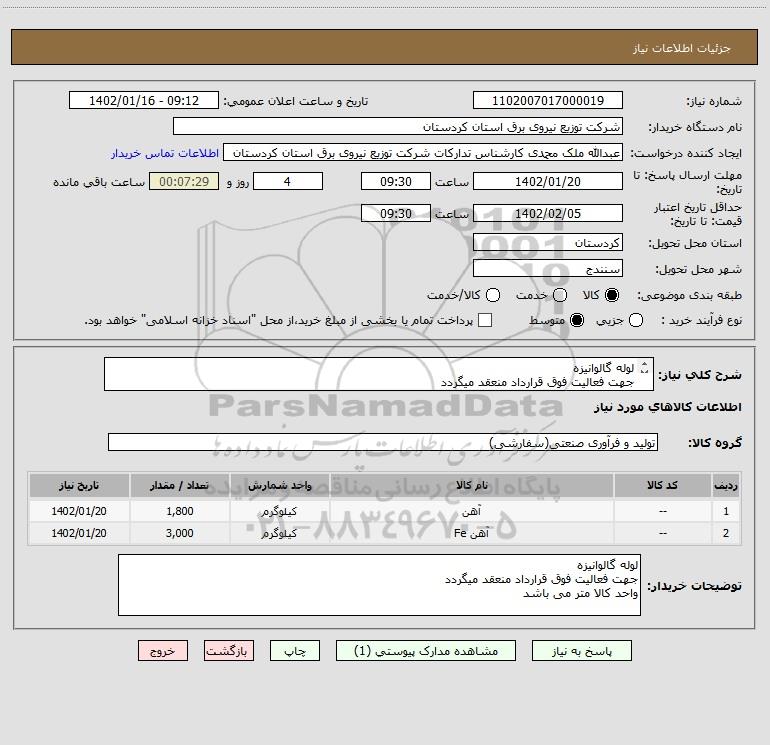This screenshot has width=770, height=745.
Task: Click the request creator field عبدالله ملک محمدی
Action: [x=423, y=152]
